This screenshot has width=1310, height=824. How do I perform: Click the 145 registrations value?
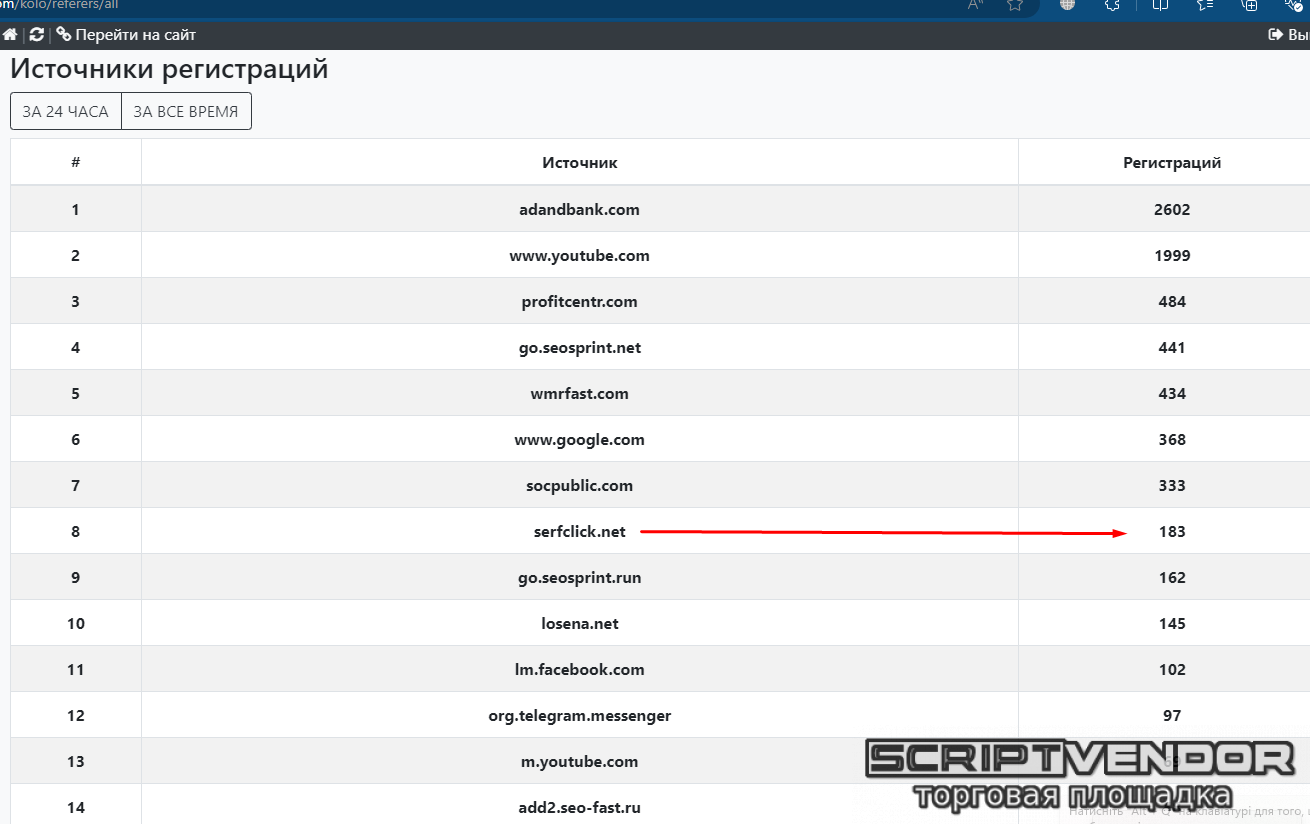coord(1172,624)
